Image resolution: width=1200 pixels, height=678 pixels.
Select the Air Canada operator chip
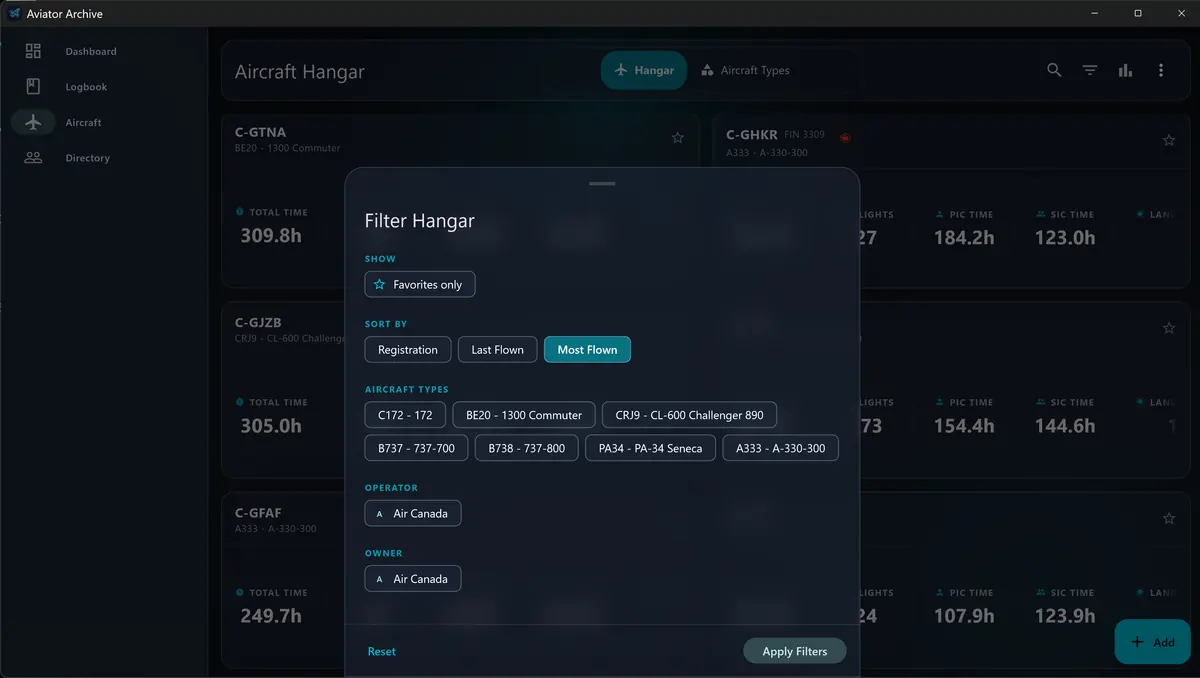tap(413, 513)
